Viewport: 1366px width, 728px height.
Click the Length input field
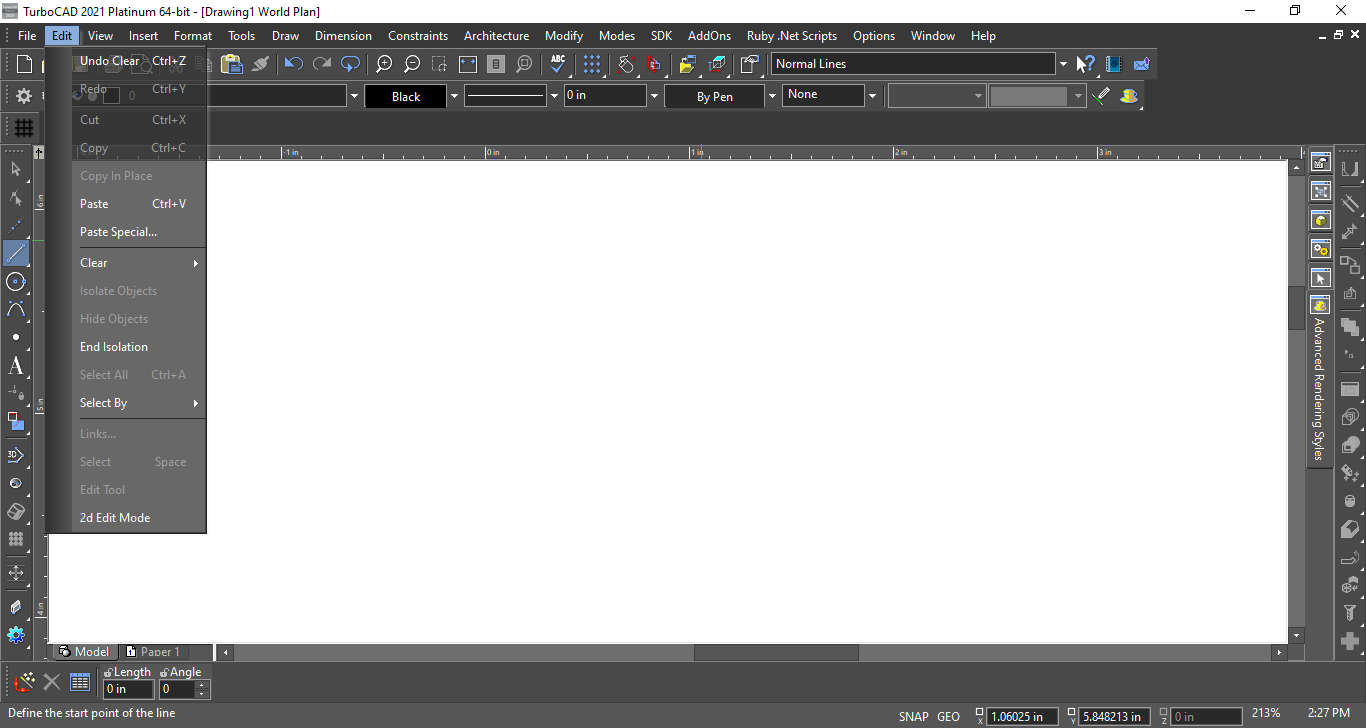129,689
